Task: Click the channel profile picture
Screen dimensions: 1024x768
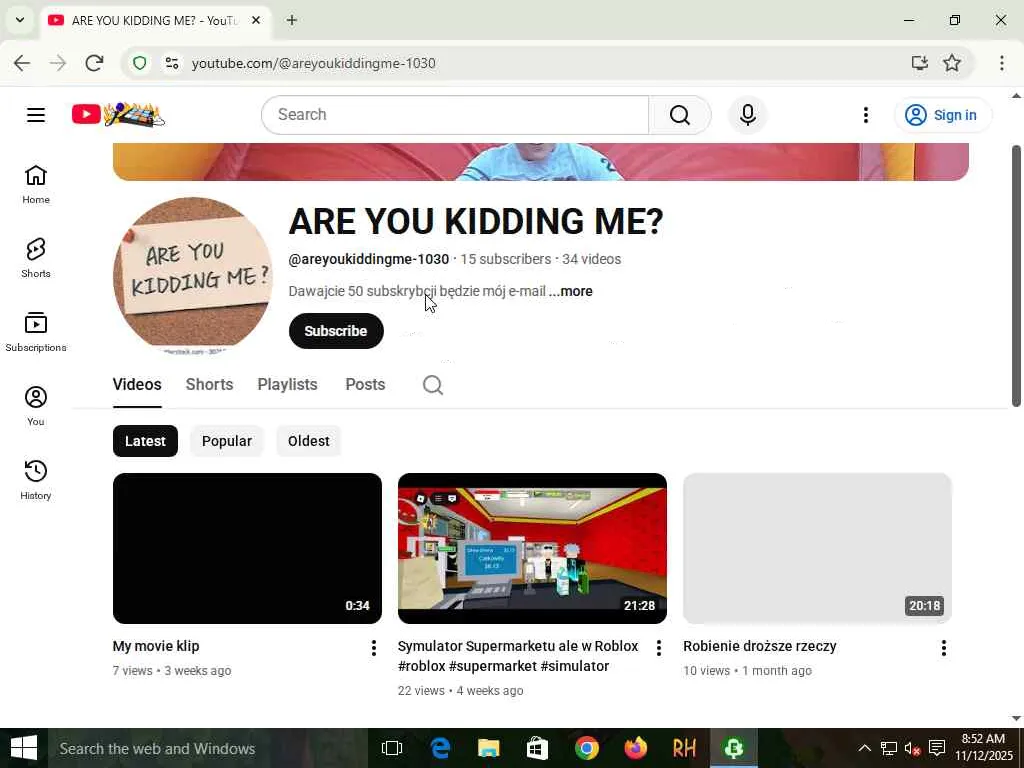Action: tap(193, 276)
